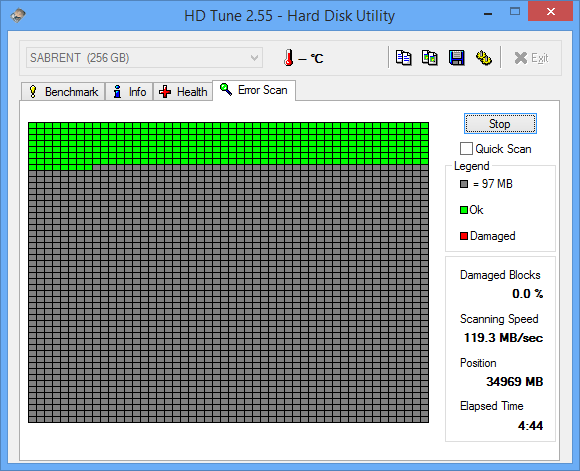Click the Exit button
This screenshot has width=580, height=471.
[x=531, y=58]
